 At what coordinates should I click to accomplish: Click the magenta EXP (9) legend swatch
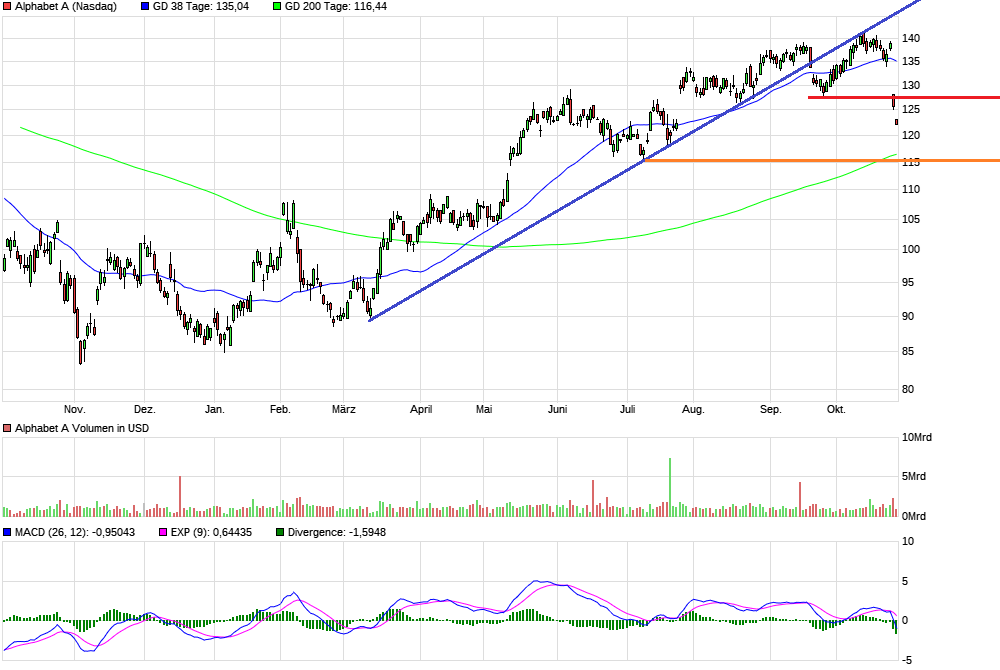coord(163,532)
